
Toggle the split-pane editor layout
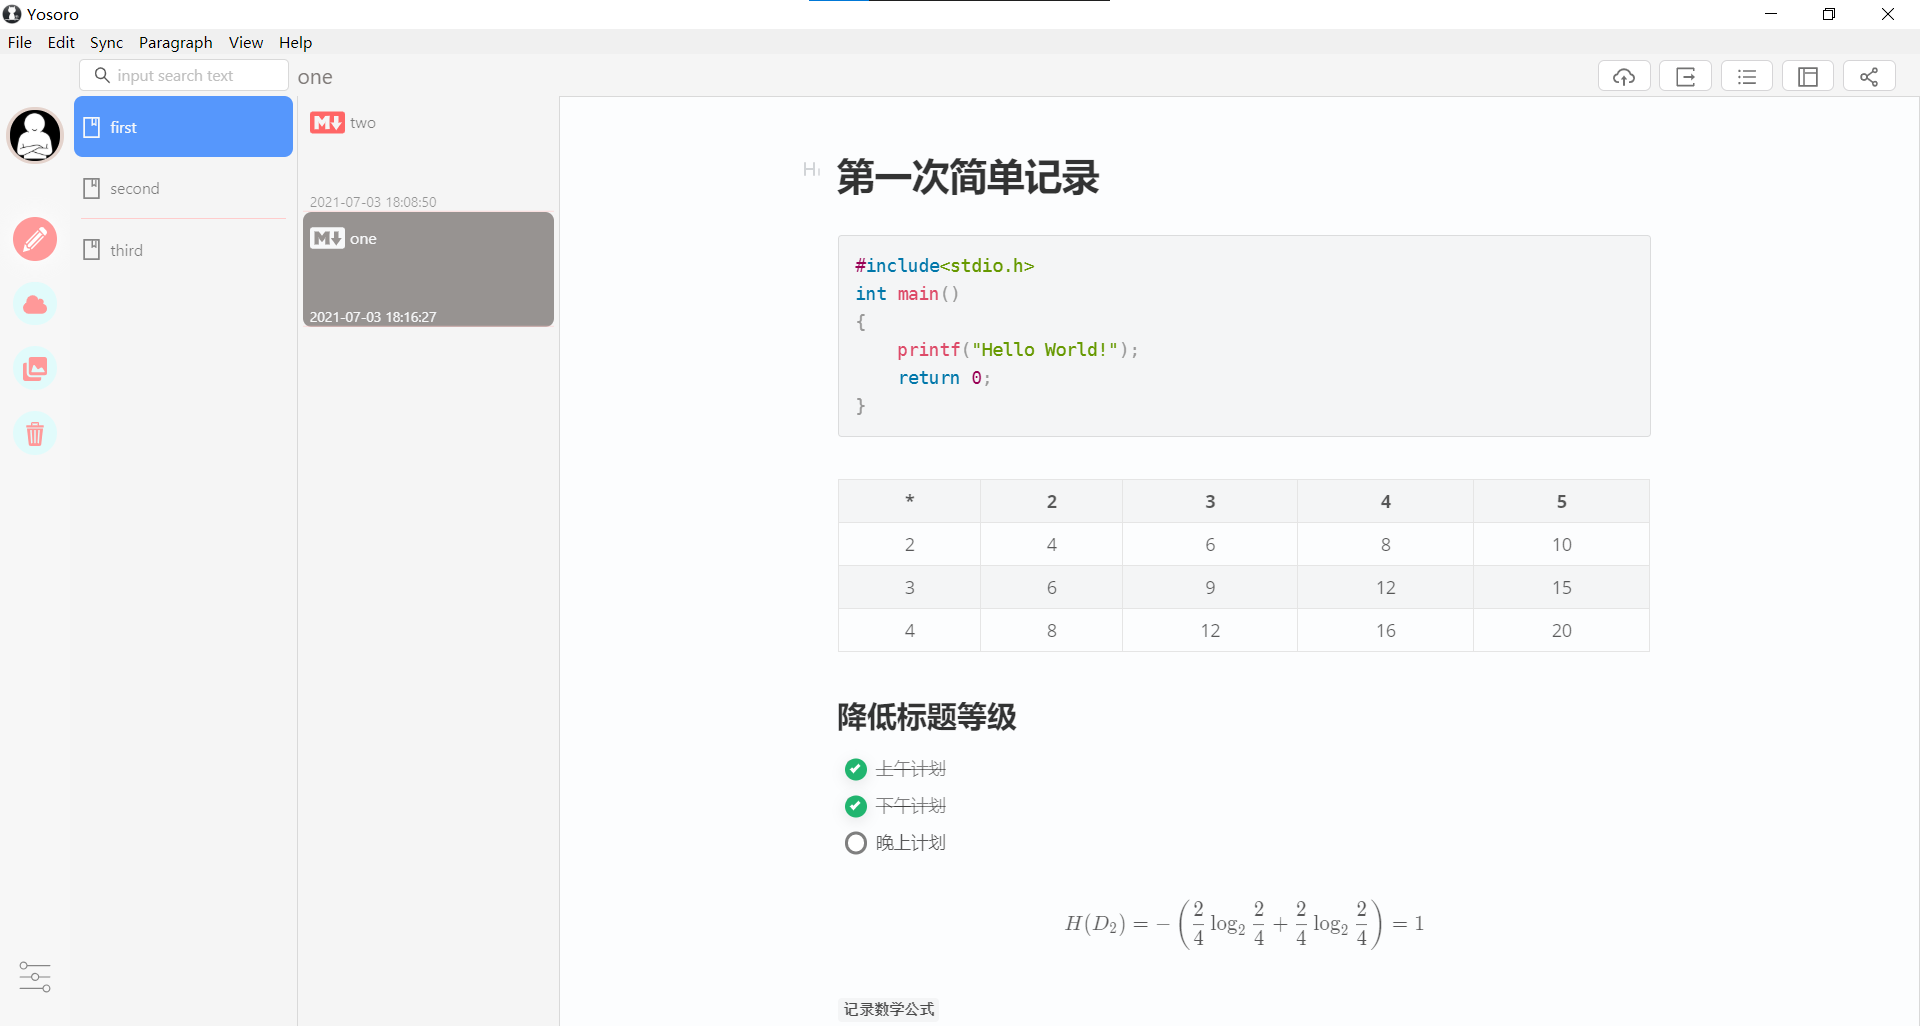click(x=1808, y=76)
